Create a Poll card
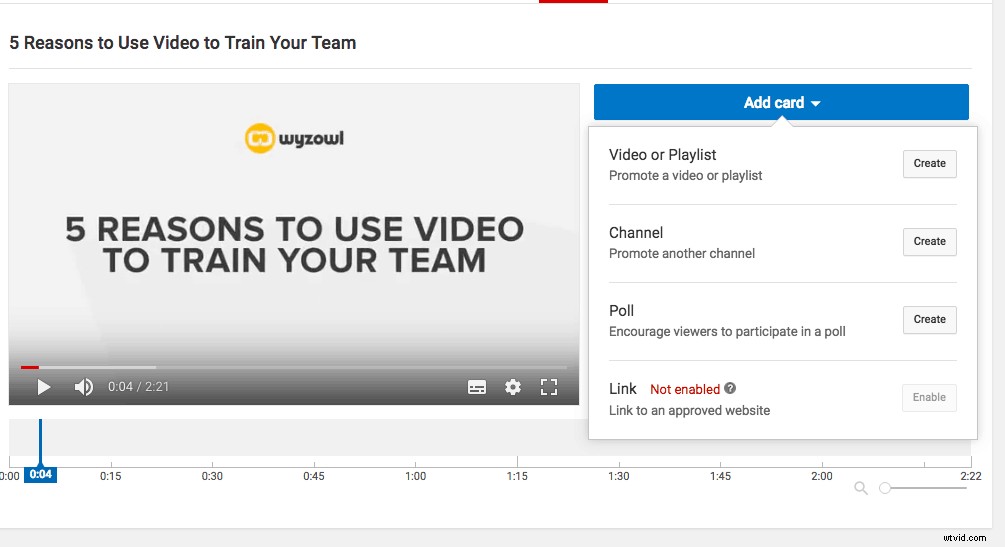The width and height of the screenshot is (1005, 547). [x=929, y=320]
